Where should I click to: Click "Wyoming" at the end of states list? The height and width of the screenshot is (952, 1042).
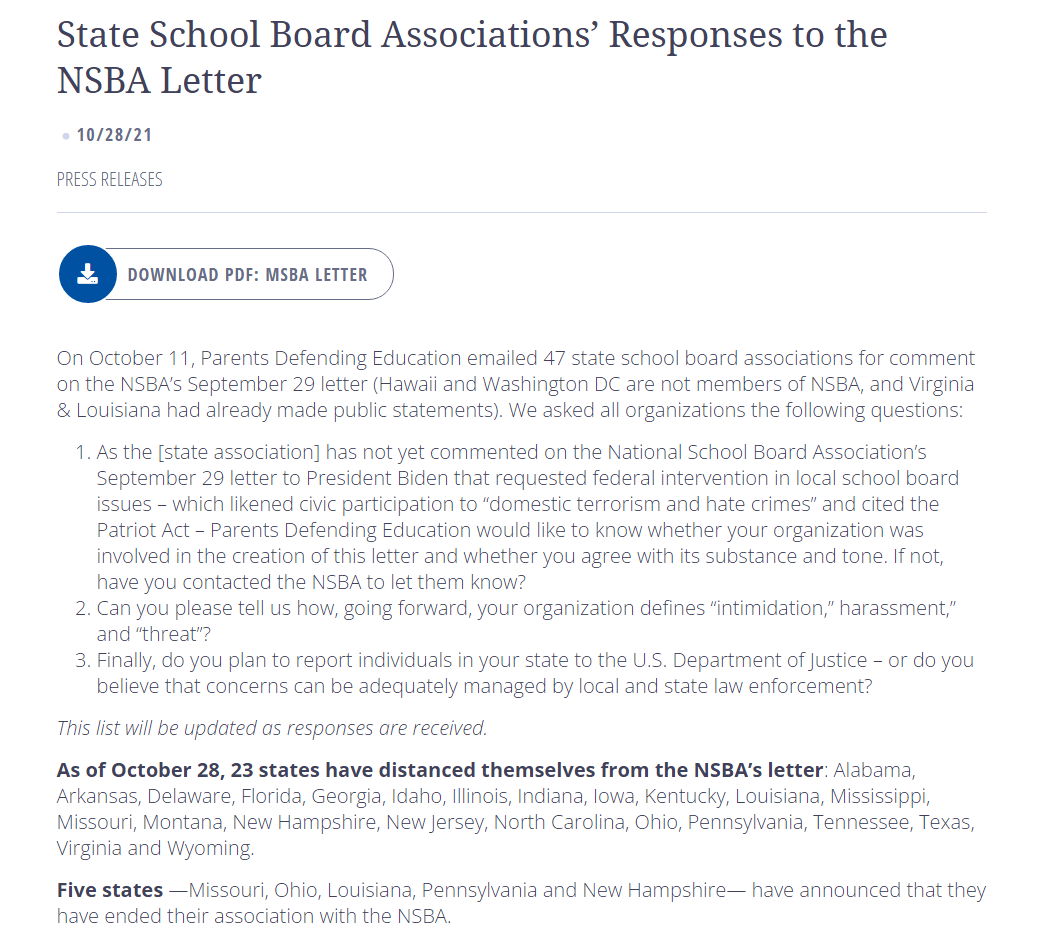click(213, 848)
